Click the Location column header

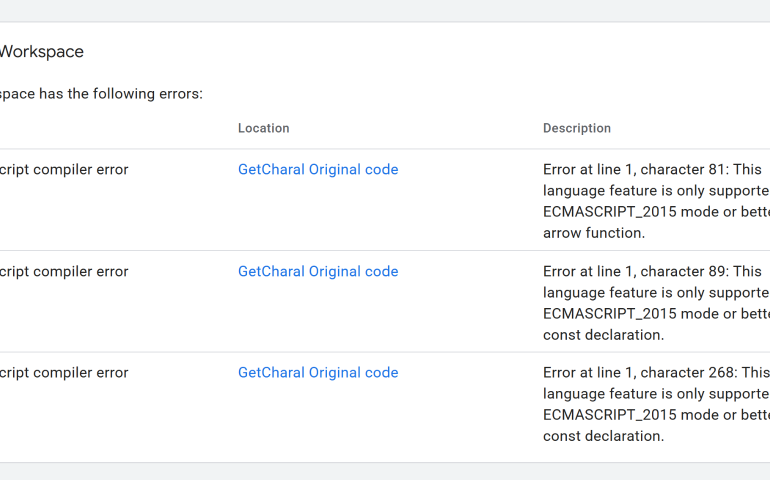[264, 128]
